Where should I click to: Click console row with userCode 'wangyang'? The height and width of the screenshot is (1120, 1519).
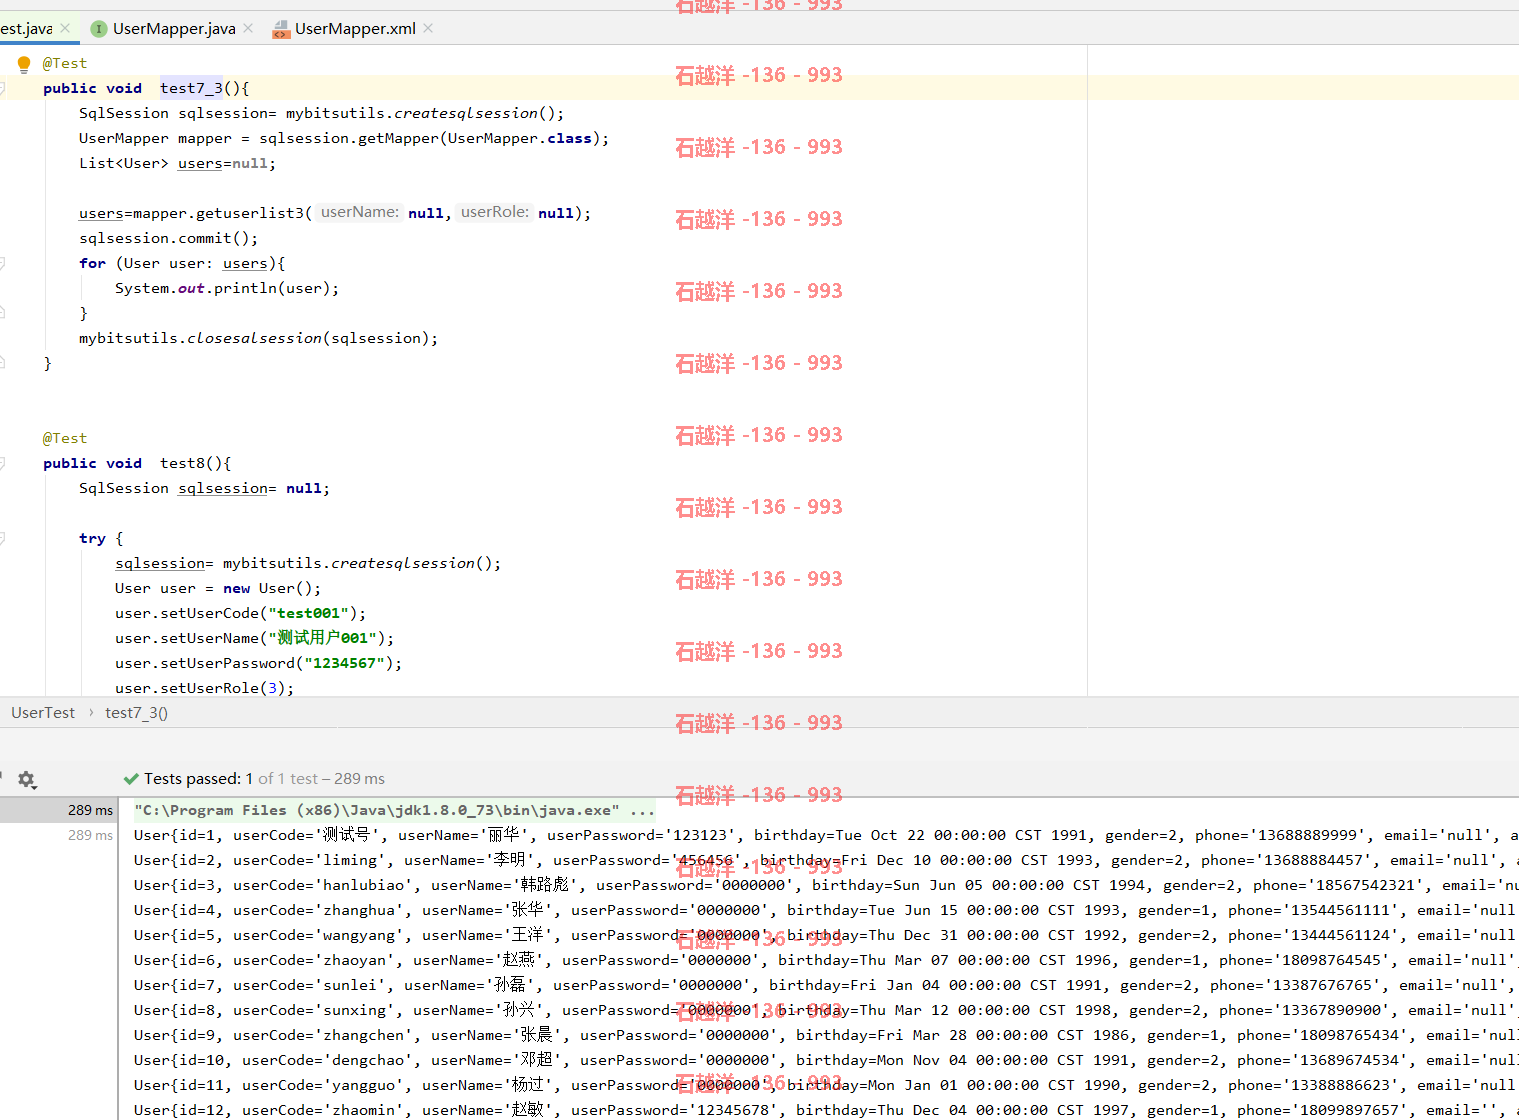pos(826,935)
